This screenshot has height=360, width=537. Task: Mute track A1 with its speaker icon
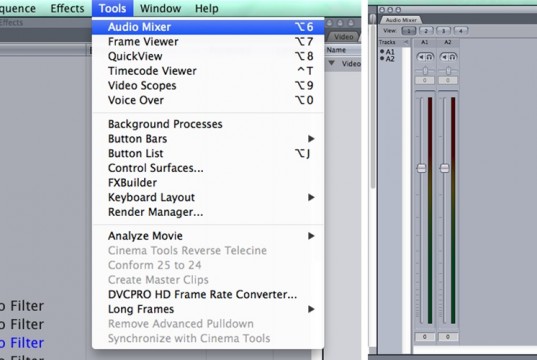coord(421,57)
